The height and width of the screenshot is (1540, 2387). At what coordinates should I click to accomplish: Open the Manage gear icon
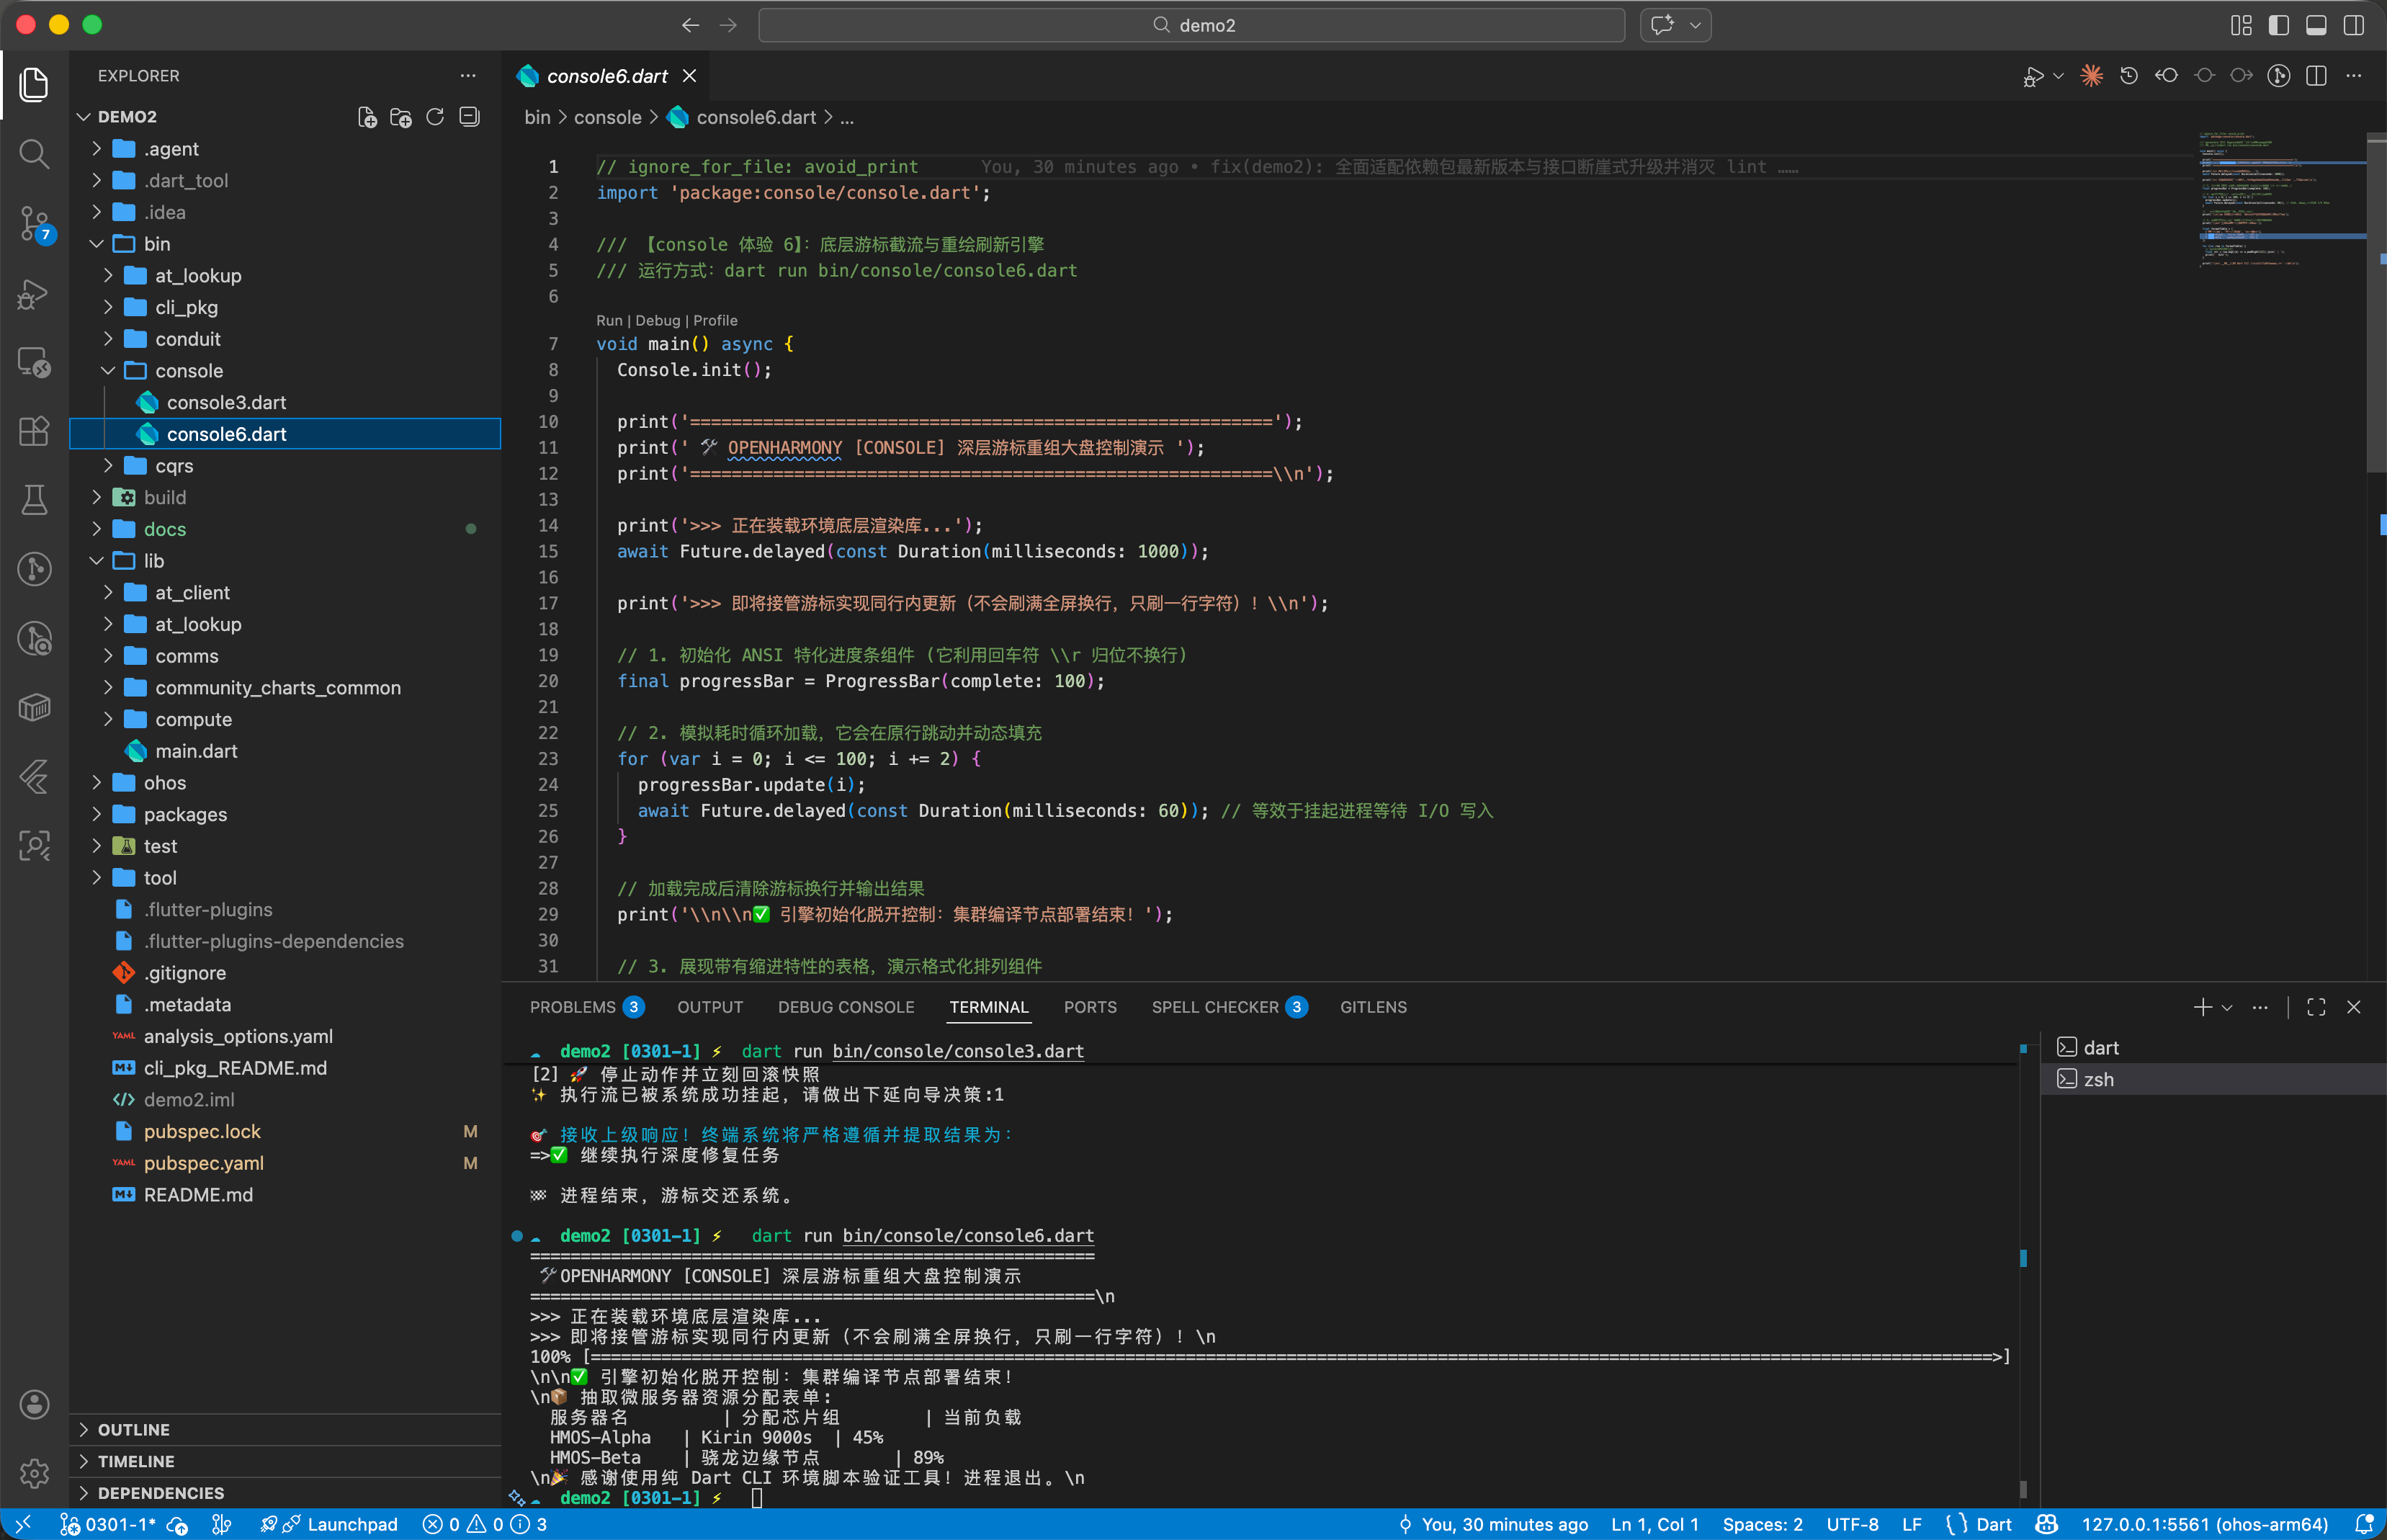click(x=34, y=1472)
